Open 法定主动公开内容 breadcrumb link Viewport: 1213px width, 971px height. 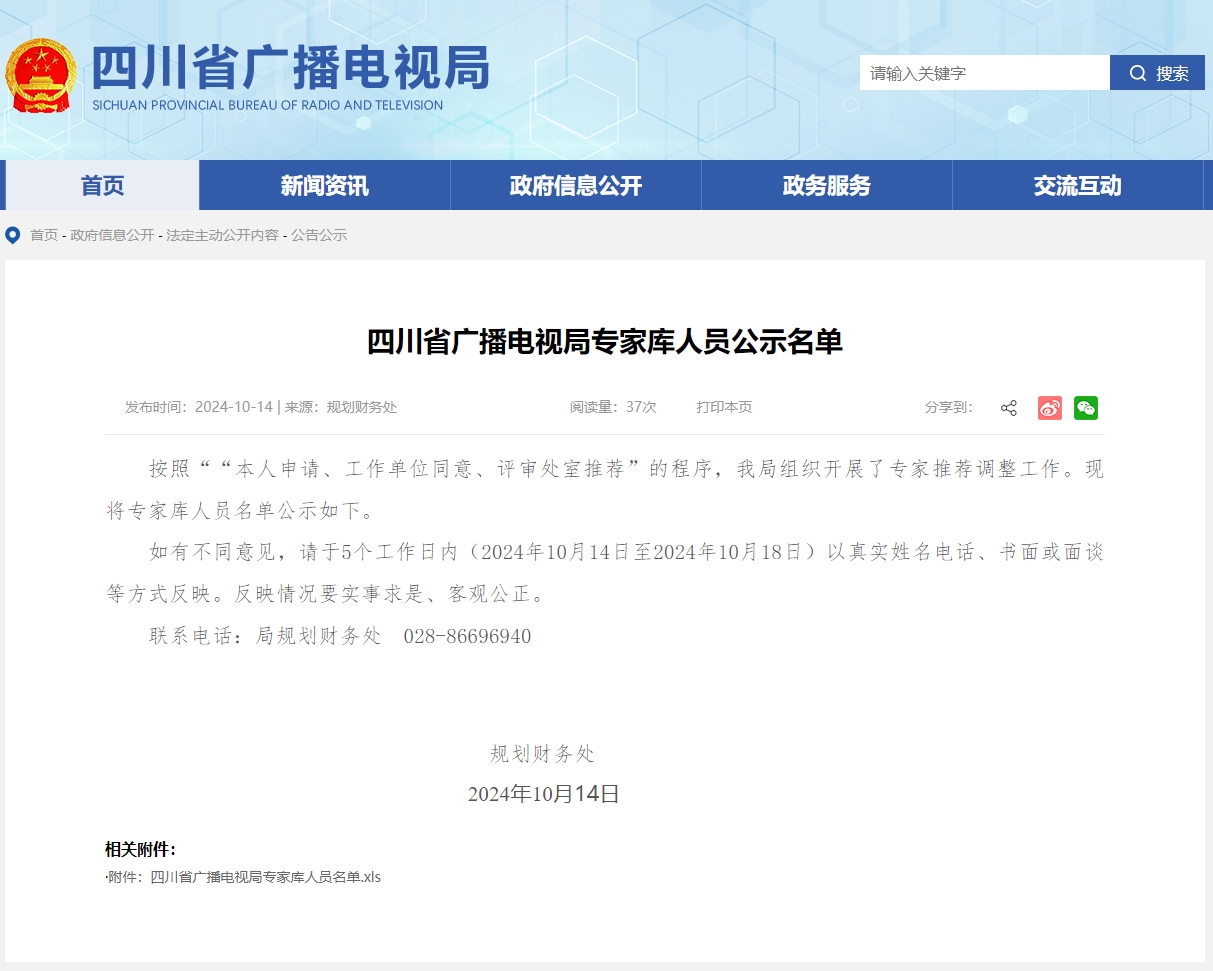pyautogui.click(x=222, y=235)
